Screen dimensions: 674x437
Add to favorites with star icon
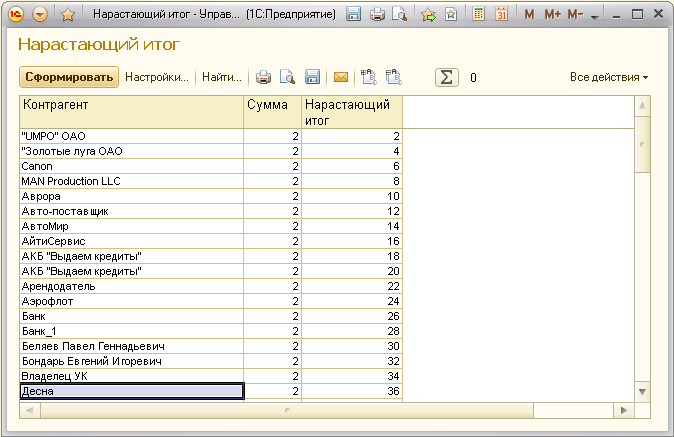coord(68,15)
